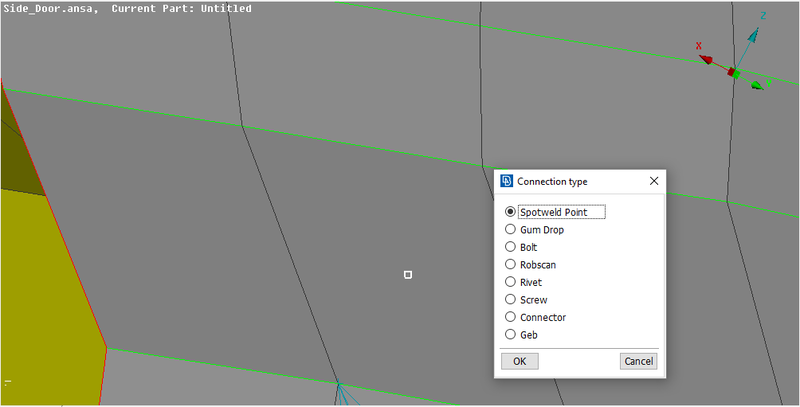Pick the Geb connection type

[510, 335]
